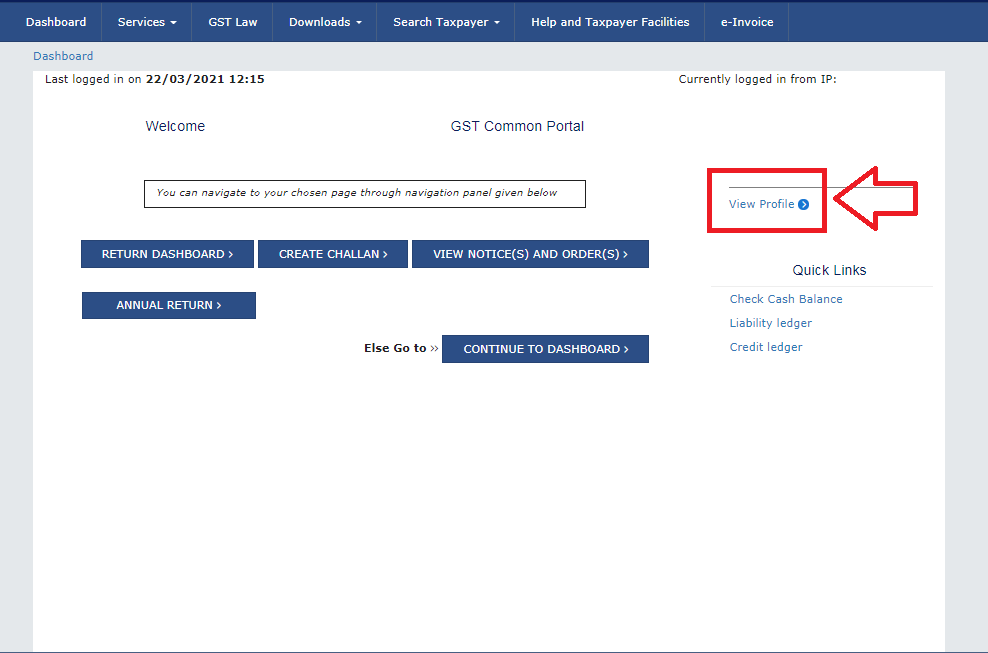Expand the Services dropdown menu
Image resolution: width=988 pixels, height=653 pixels.
coord(147,22)
